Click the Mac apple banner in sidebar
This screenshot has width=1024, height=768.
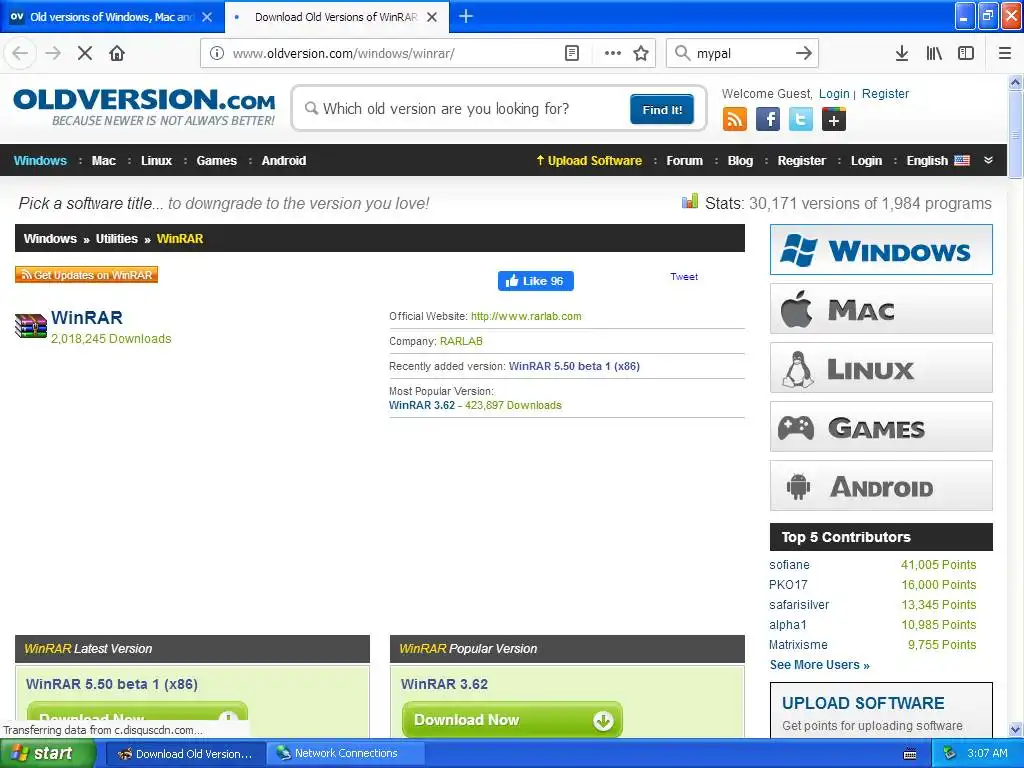[881, 309]
